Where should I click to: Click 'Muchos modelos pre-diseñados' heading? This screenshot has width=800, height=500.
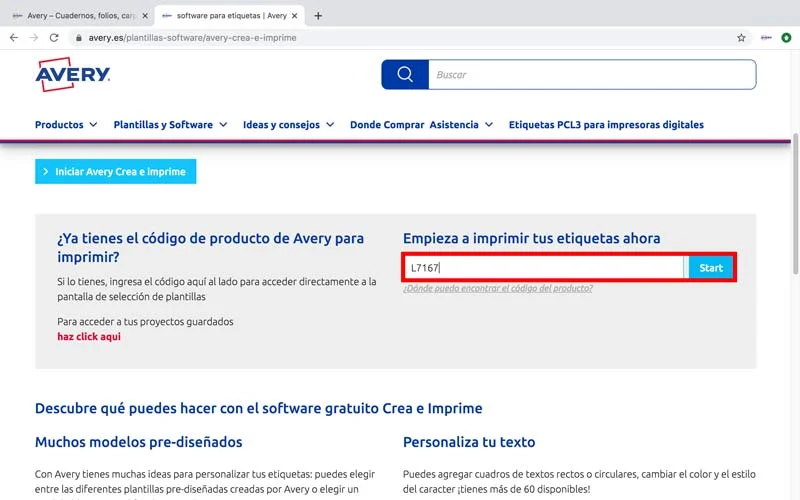tap(139, 442)
